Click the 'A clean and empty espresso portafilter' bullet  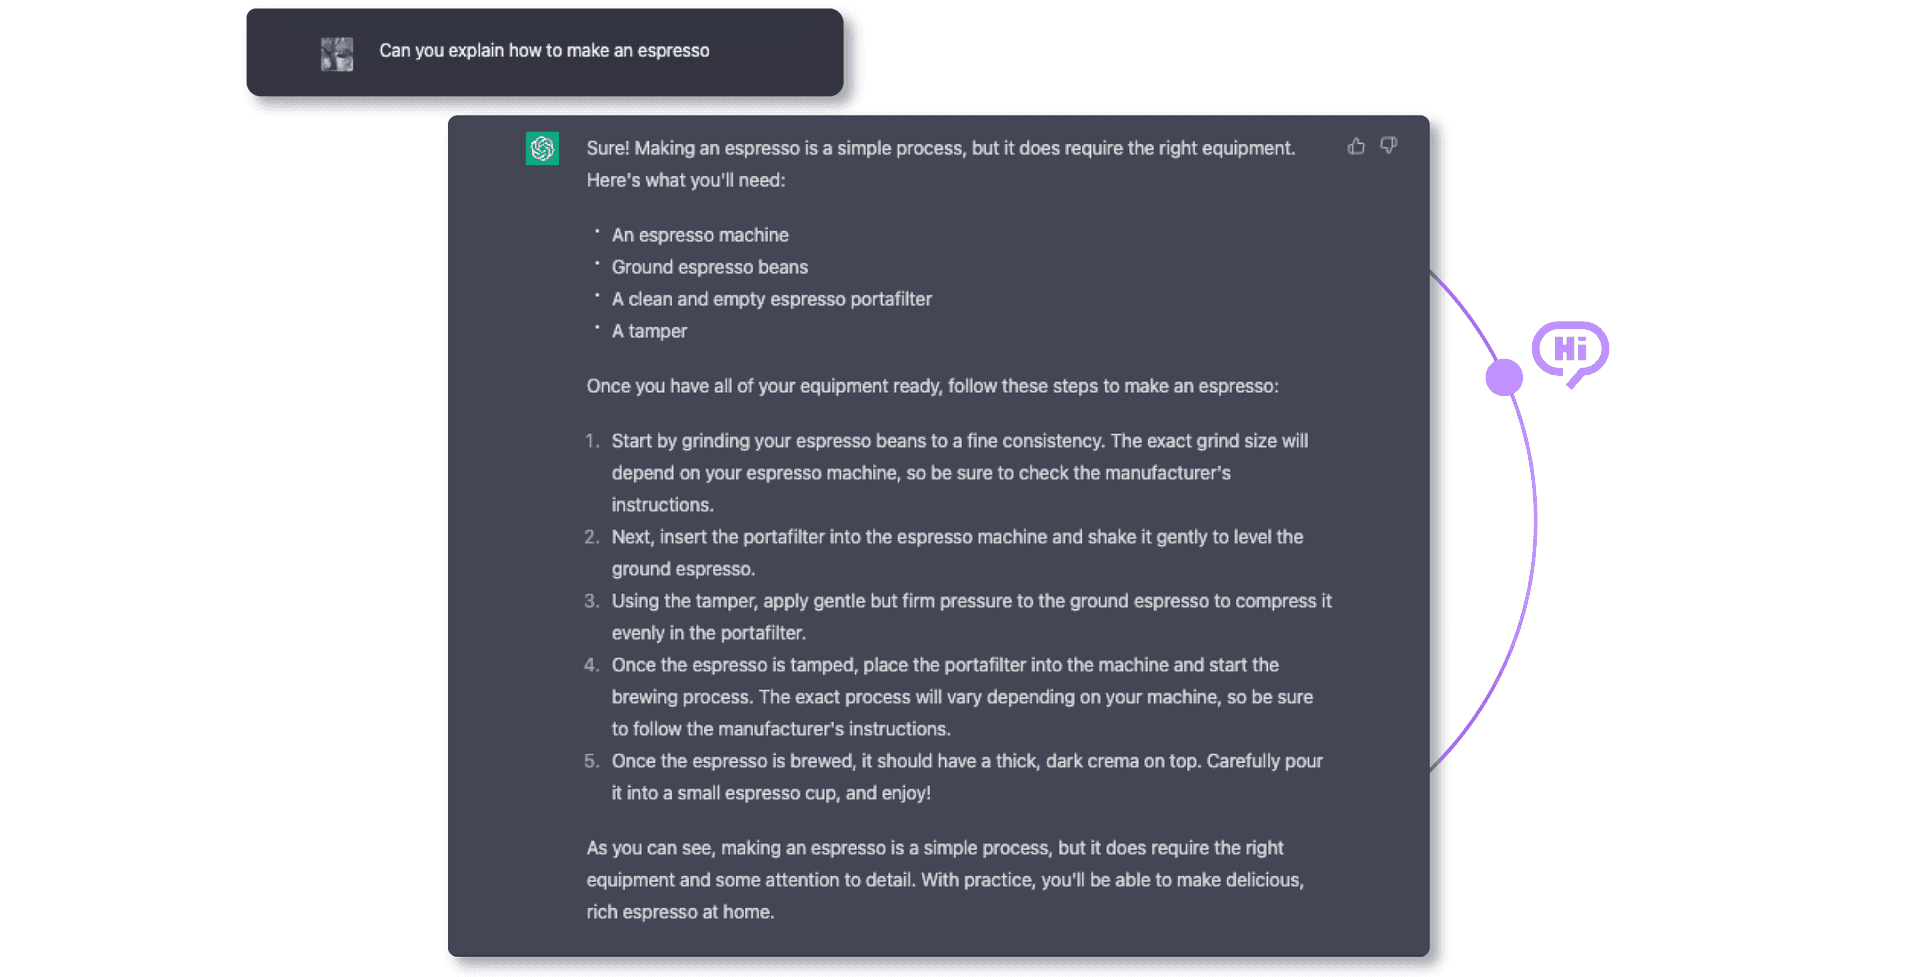[x=771, y=299]
